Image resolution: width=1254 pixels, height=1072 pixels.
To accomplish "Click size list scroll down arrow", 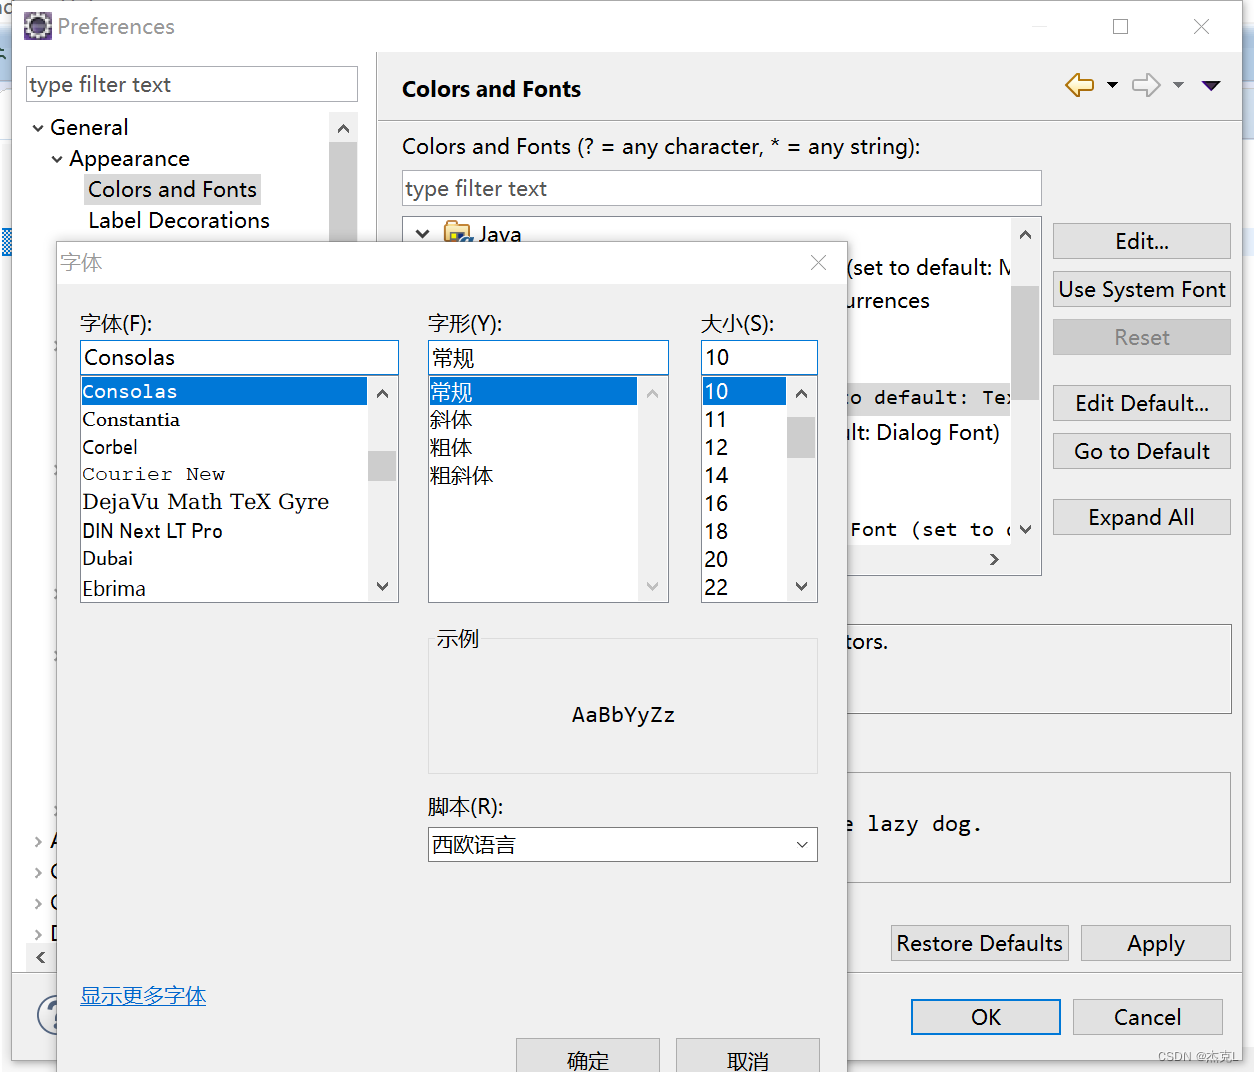I will pyautogui.click(x=801, y=586).
